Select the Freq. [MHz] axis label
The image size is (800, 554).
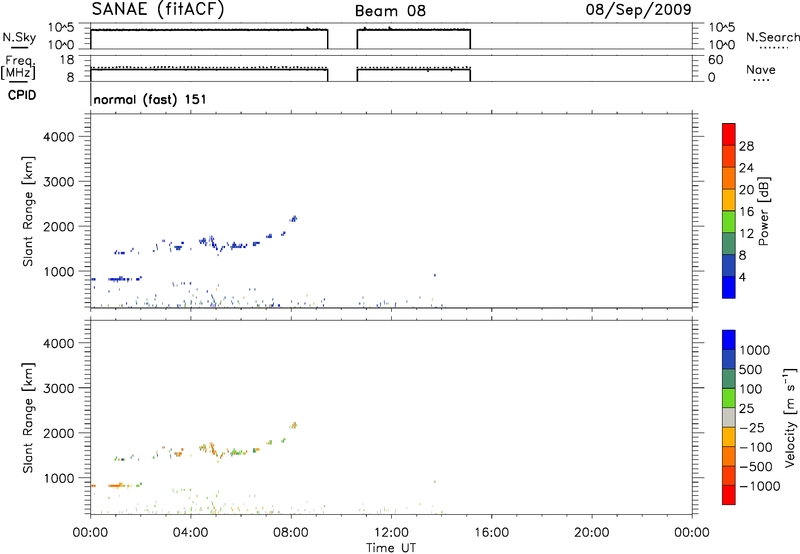point(18,68)
